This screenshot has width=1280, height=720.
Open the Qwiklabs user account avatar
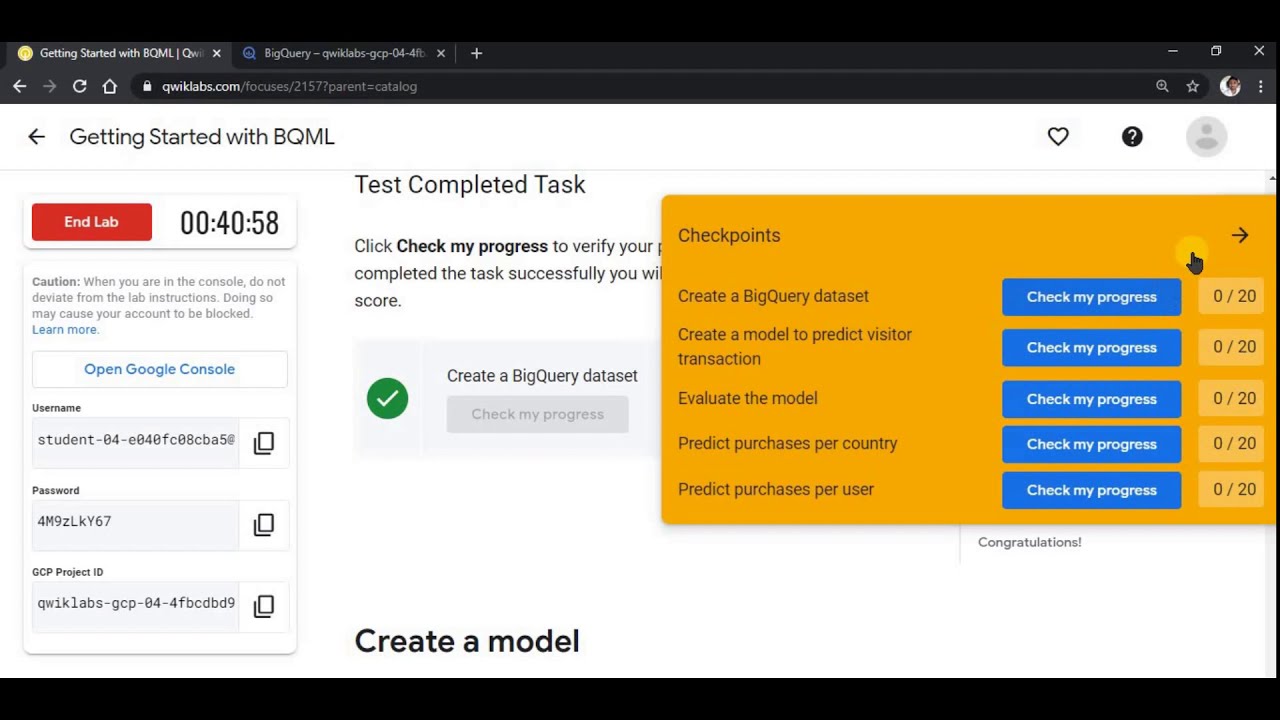click(1206, 137)
